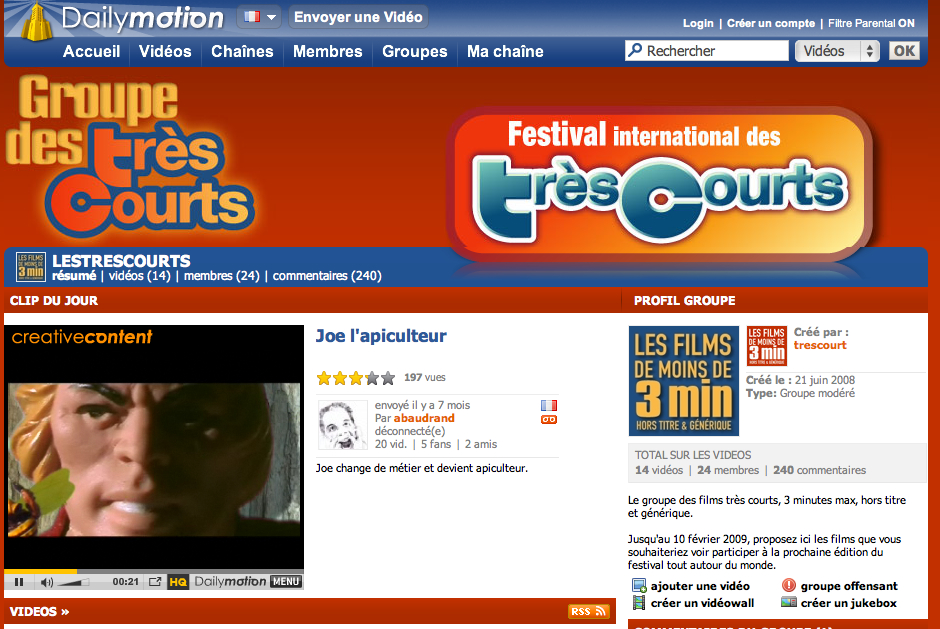Mute the video with the speaker icon
This screenshot has height=629, width=940.
coord(47,582)
